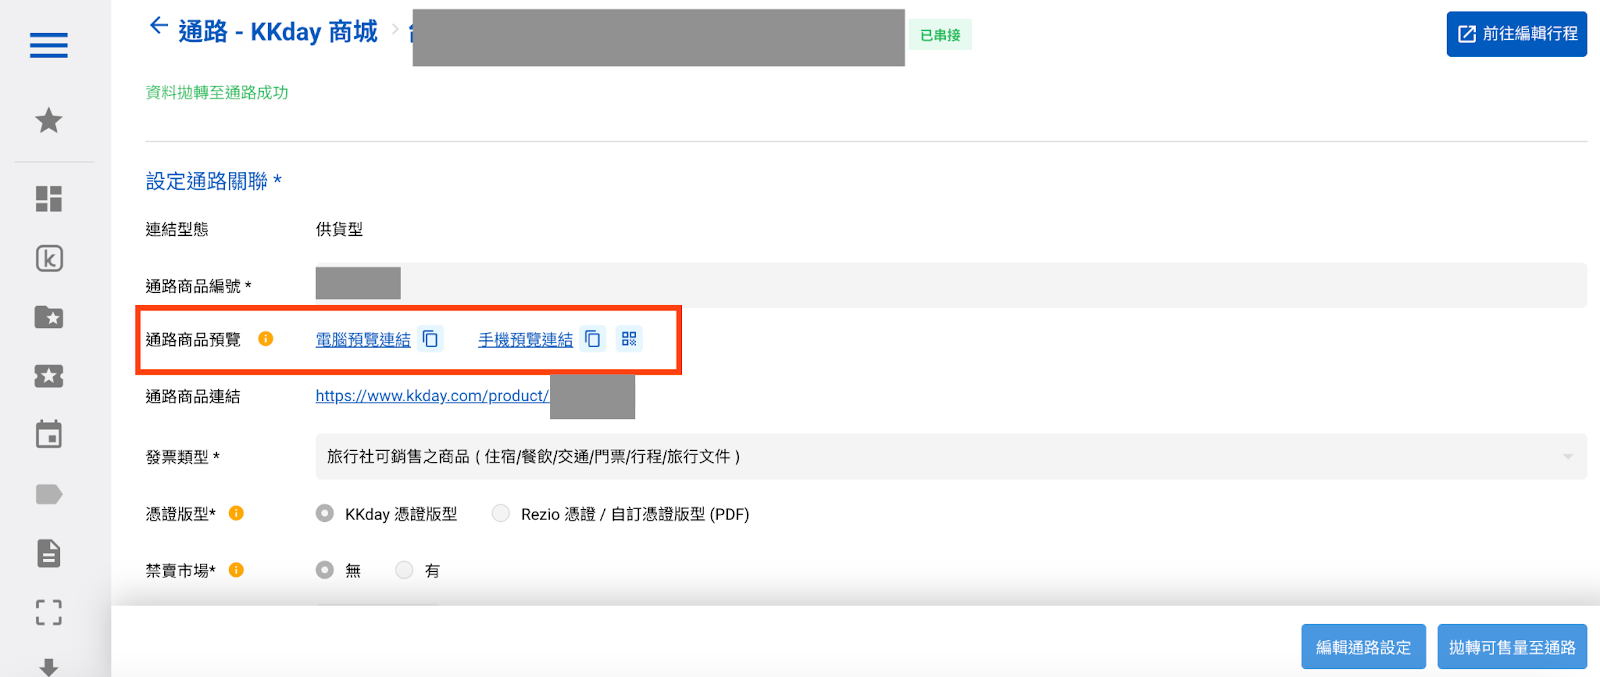
Task: Show info for 通路商品預覽
Action: (266, 339)
